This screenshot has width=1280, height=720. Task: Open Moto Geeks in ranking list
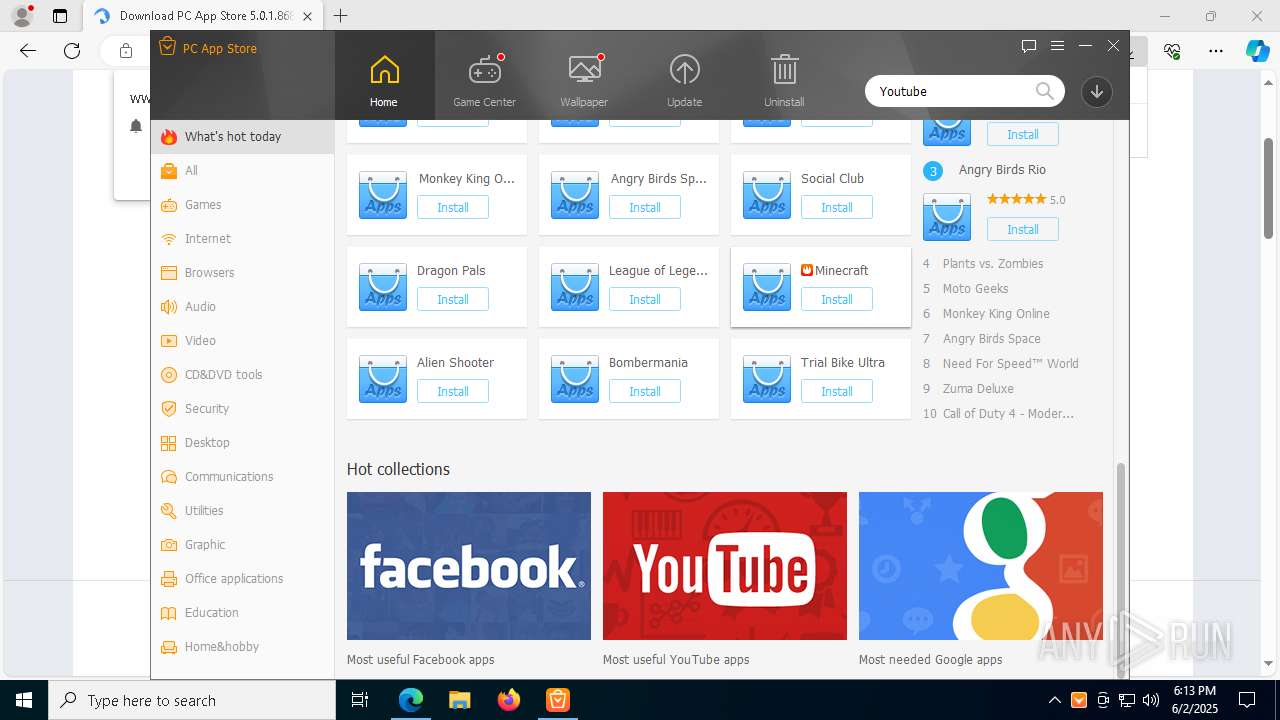pyautogui.click(x=976, y=289)
